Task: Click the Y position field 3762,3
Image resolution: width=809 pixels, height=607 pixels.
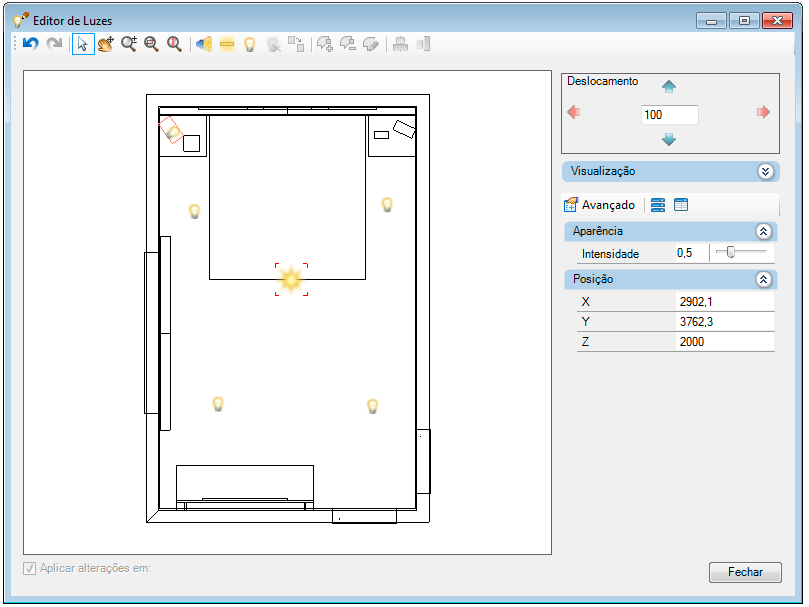Action: pos(725,322)
